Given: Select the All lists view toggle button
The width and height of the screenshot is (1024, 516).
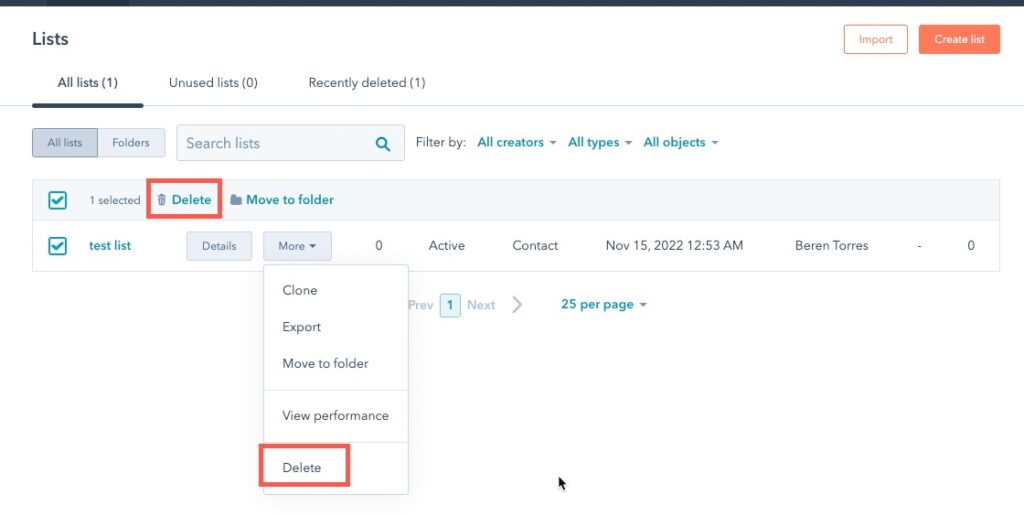Looking at the screenshot, I should click(x=65, y=142).
